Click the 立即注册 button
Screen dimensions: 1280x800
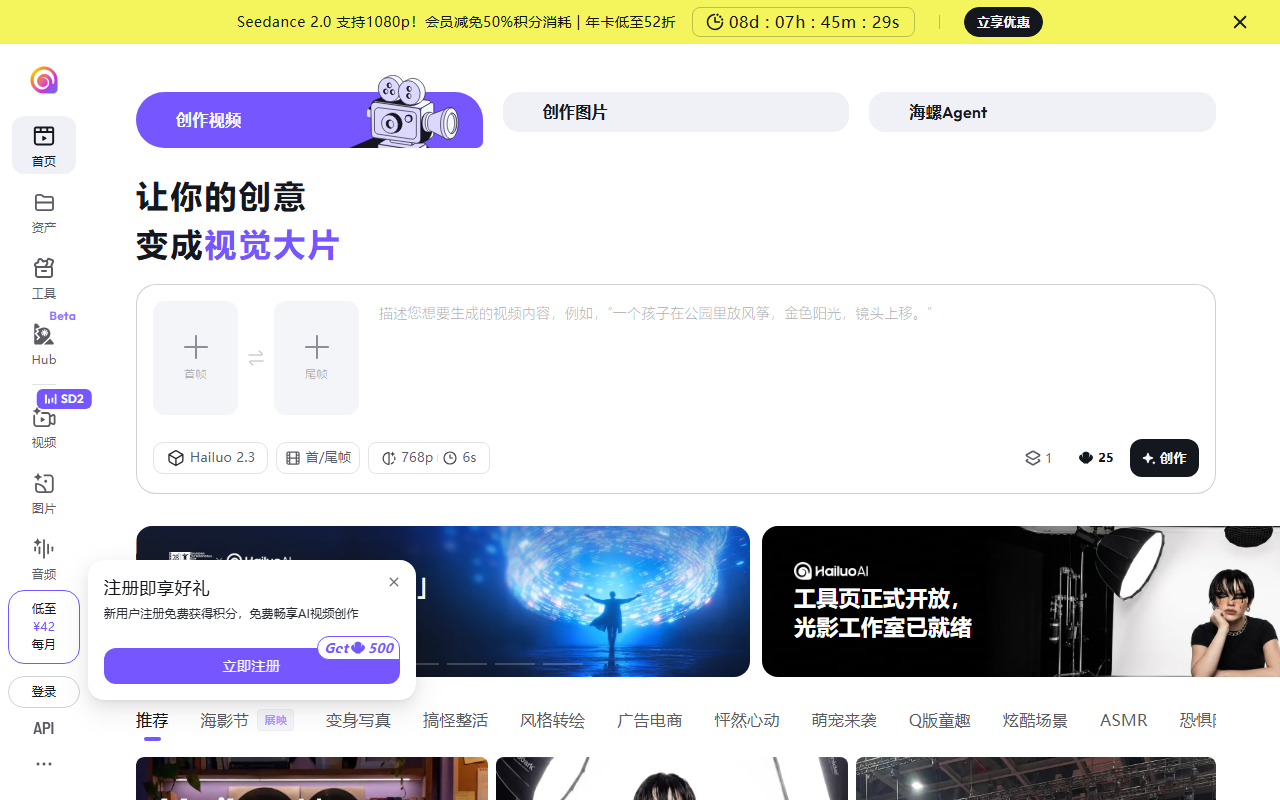click(x=252, y=666)
